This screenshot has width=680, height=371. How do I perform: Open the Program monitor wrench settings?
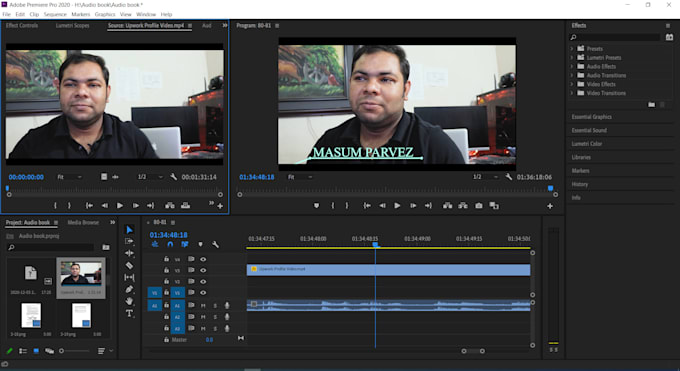tap(509, 177)
